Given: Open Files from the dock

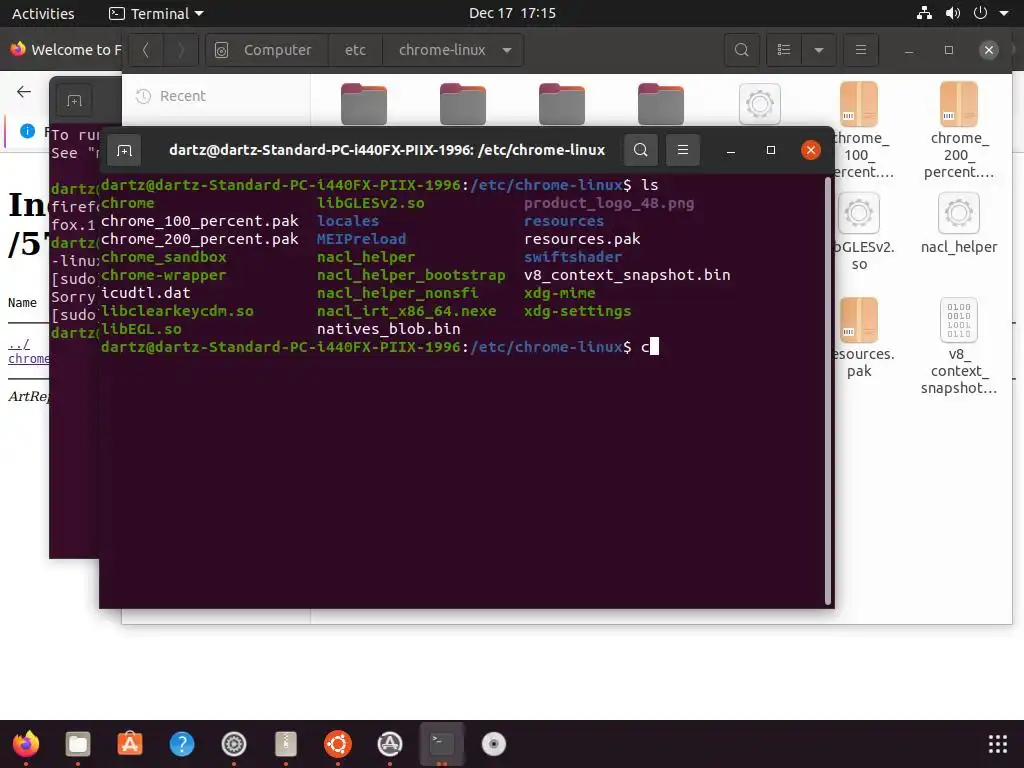Looking at the screenshot, I should pos(78,744).
